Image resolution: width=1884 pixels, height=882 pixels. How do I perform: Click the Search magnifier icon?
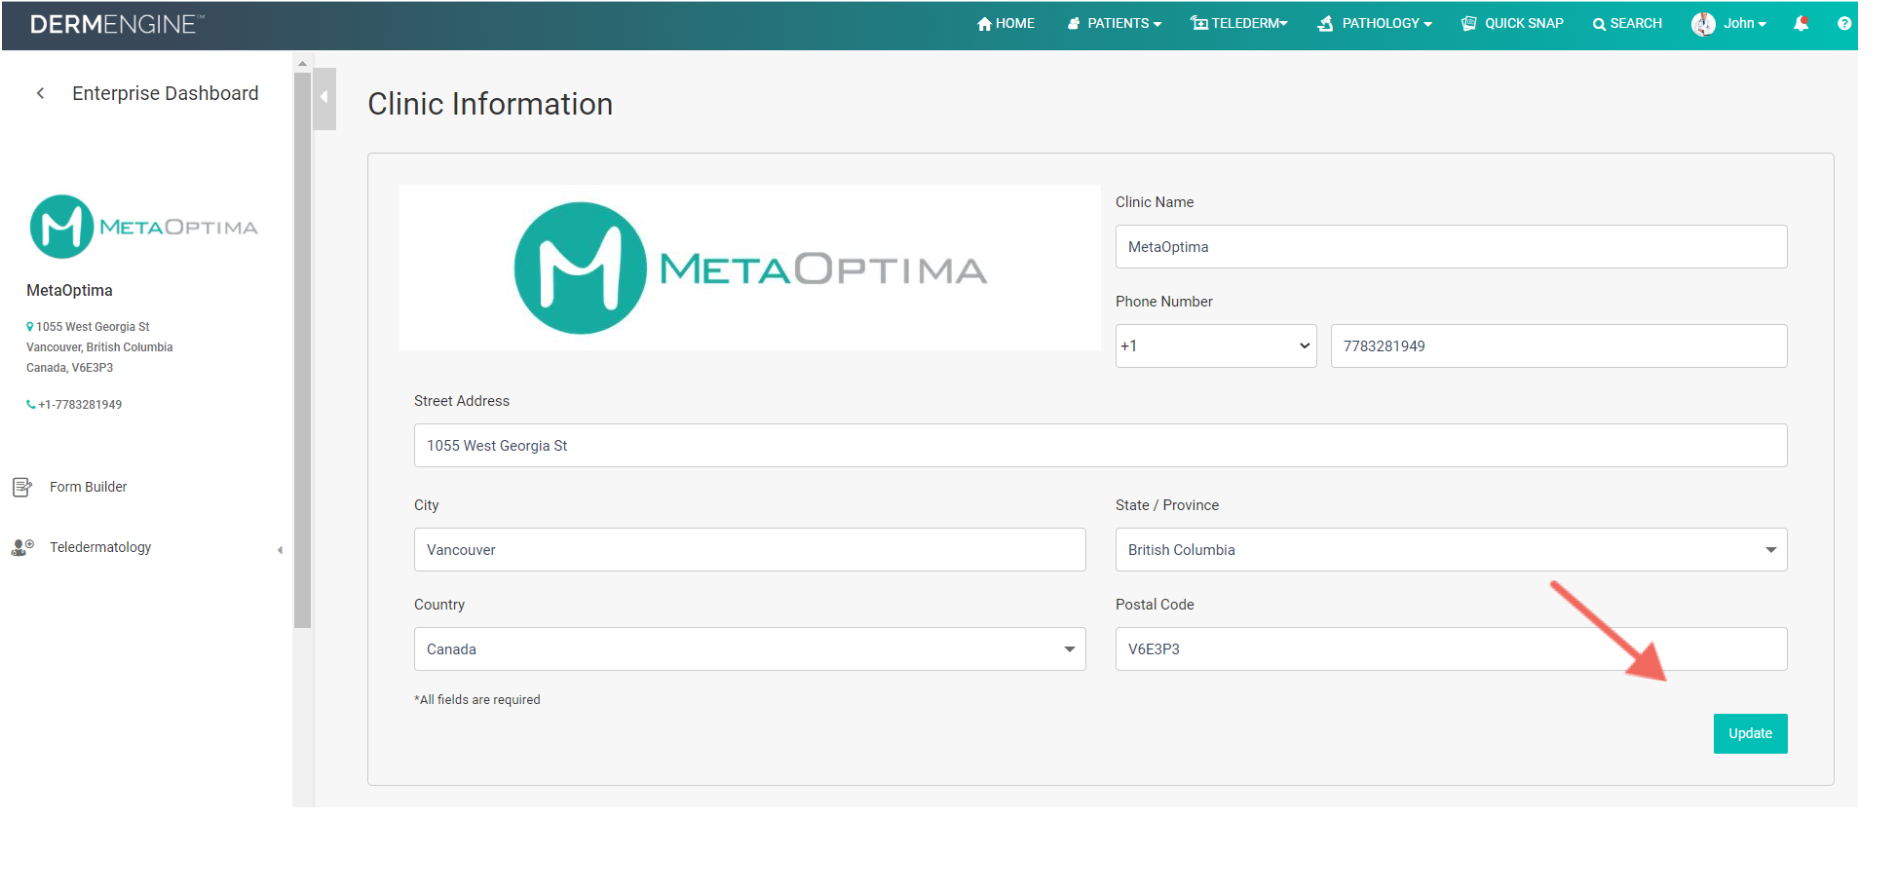1599,24
